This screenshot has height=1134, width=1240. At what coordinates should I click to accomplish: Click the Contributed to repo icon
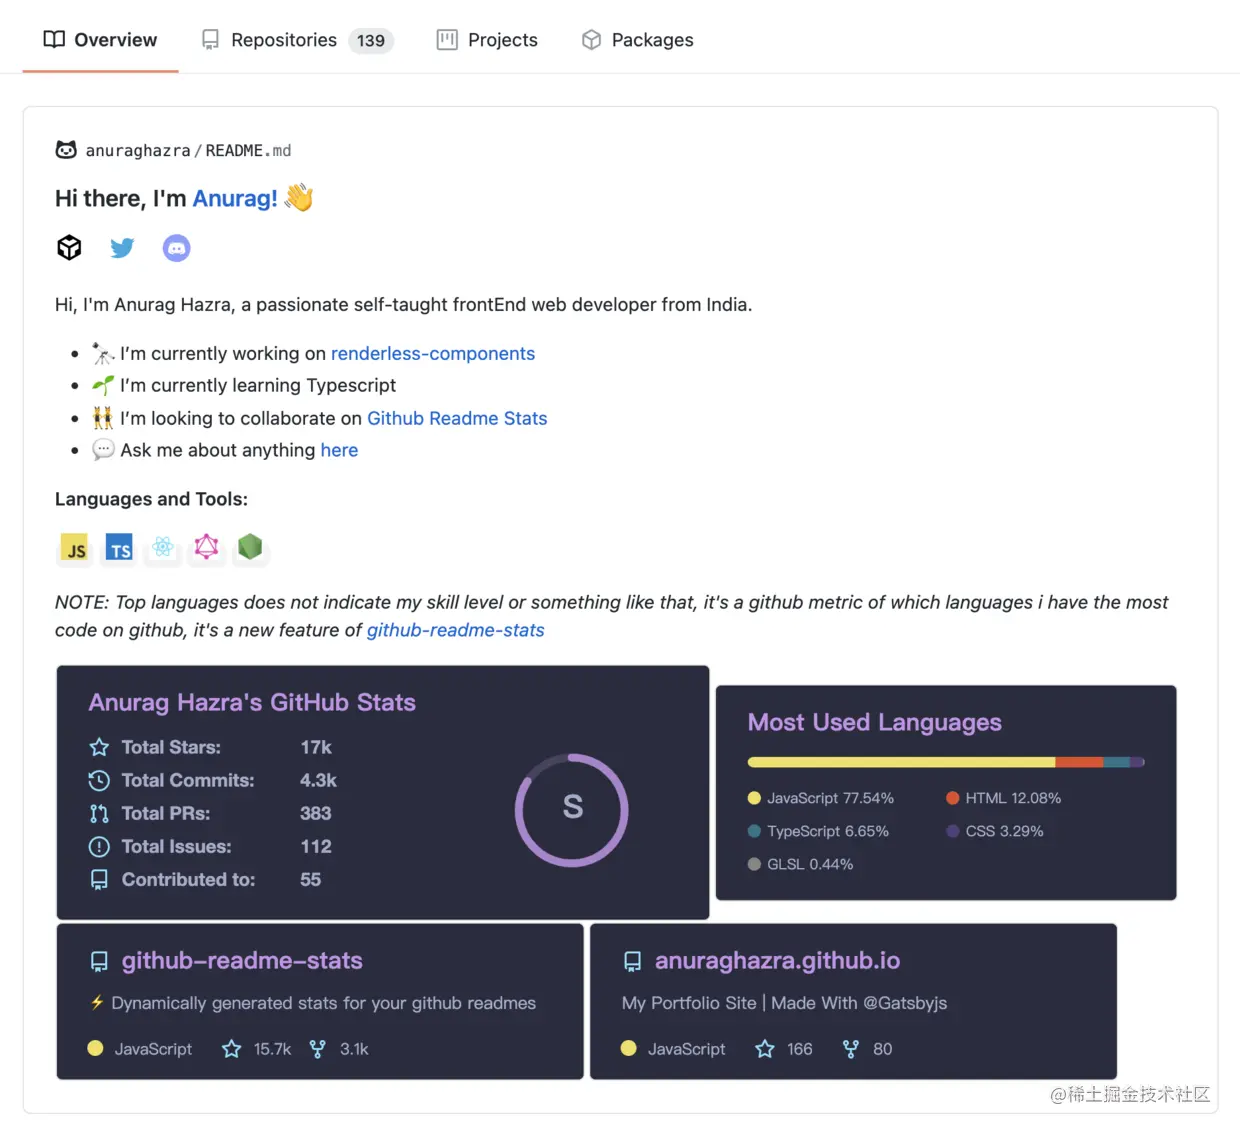tap(99, 880)
